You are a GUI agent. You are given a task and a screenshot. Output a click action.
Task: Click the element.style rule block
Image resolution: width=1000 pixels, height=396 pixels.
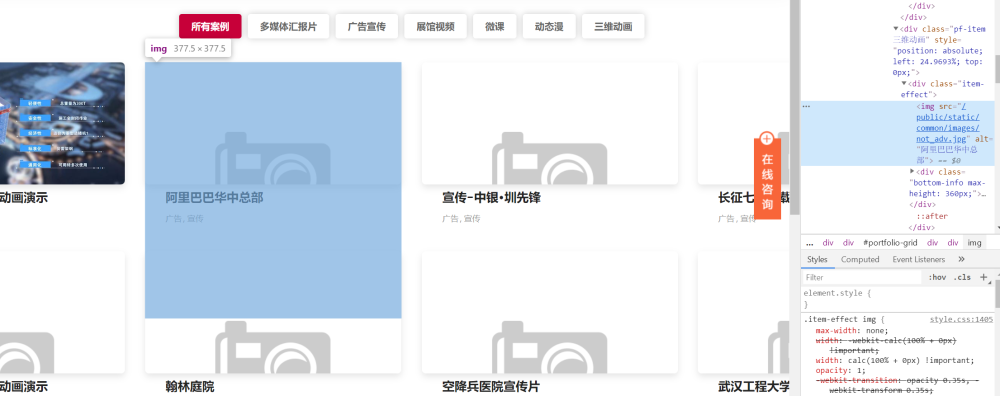897,299
